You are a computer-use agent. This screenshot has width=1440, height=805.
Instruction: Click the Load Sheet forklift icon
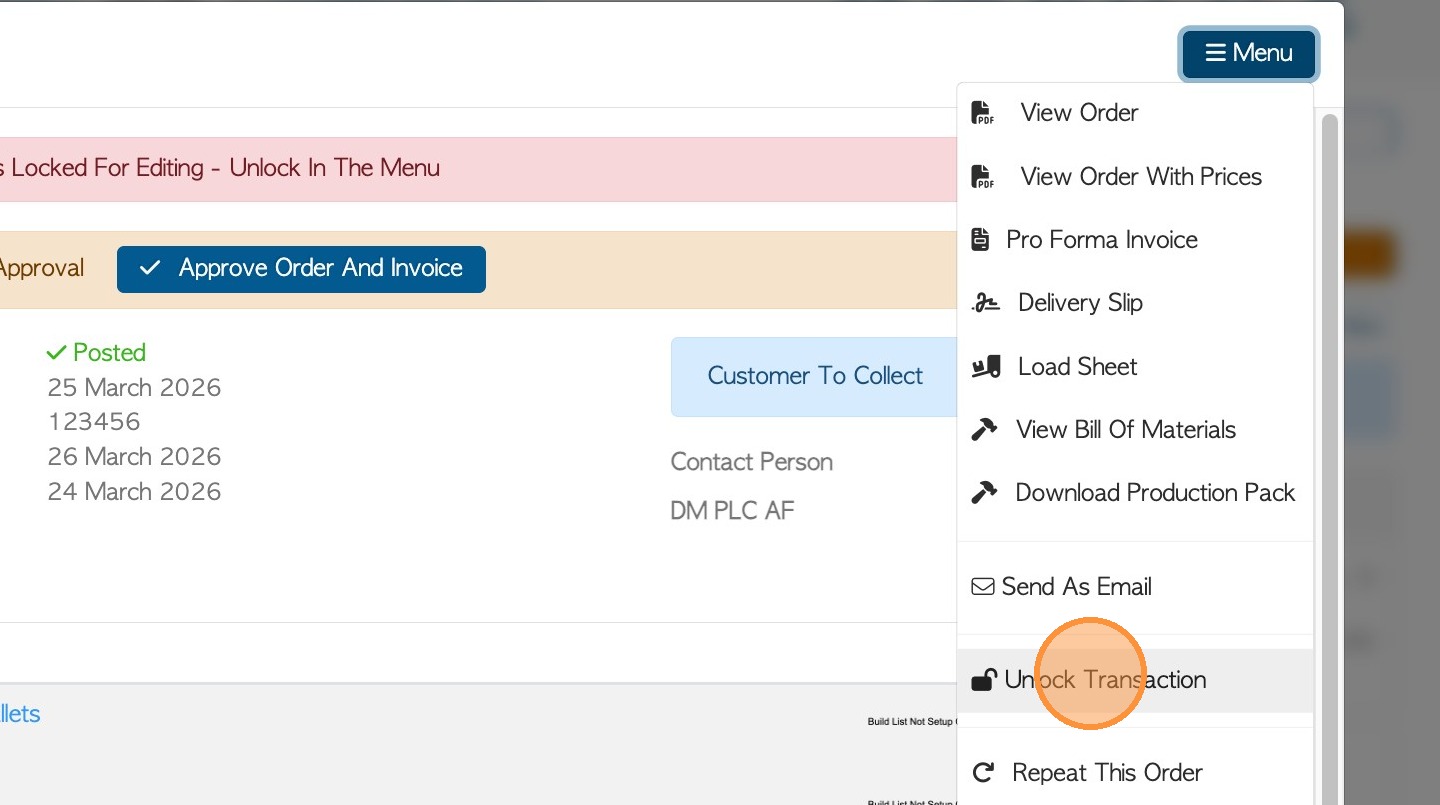[986, 367]
